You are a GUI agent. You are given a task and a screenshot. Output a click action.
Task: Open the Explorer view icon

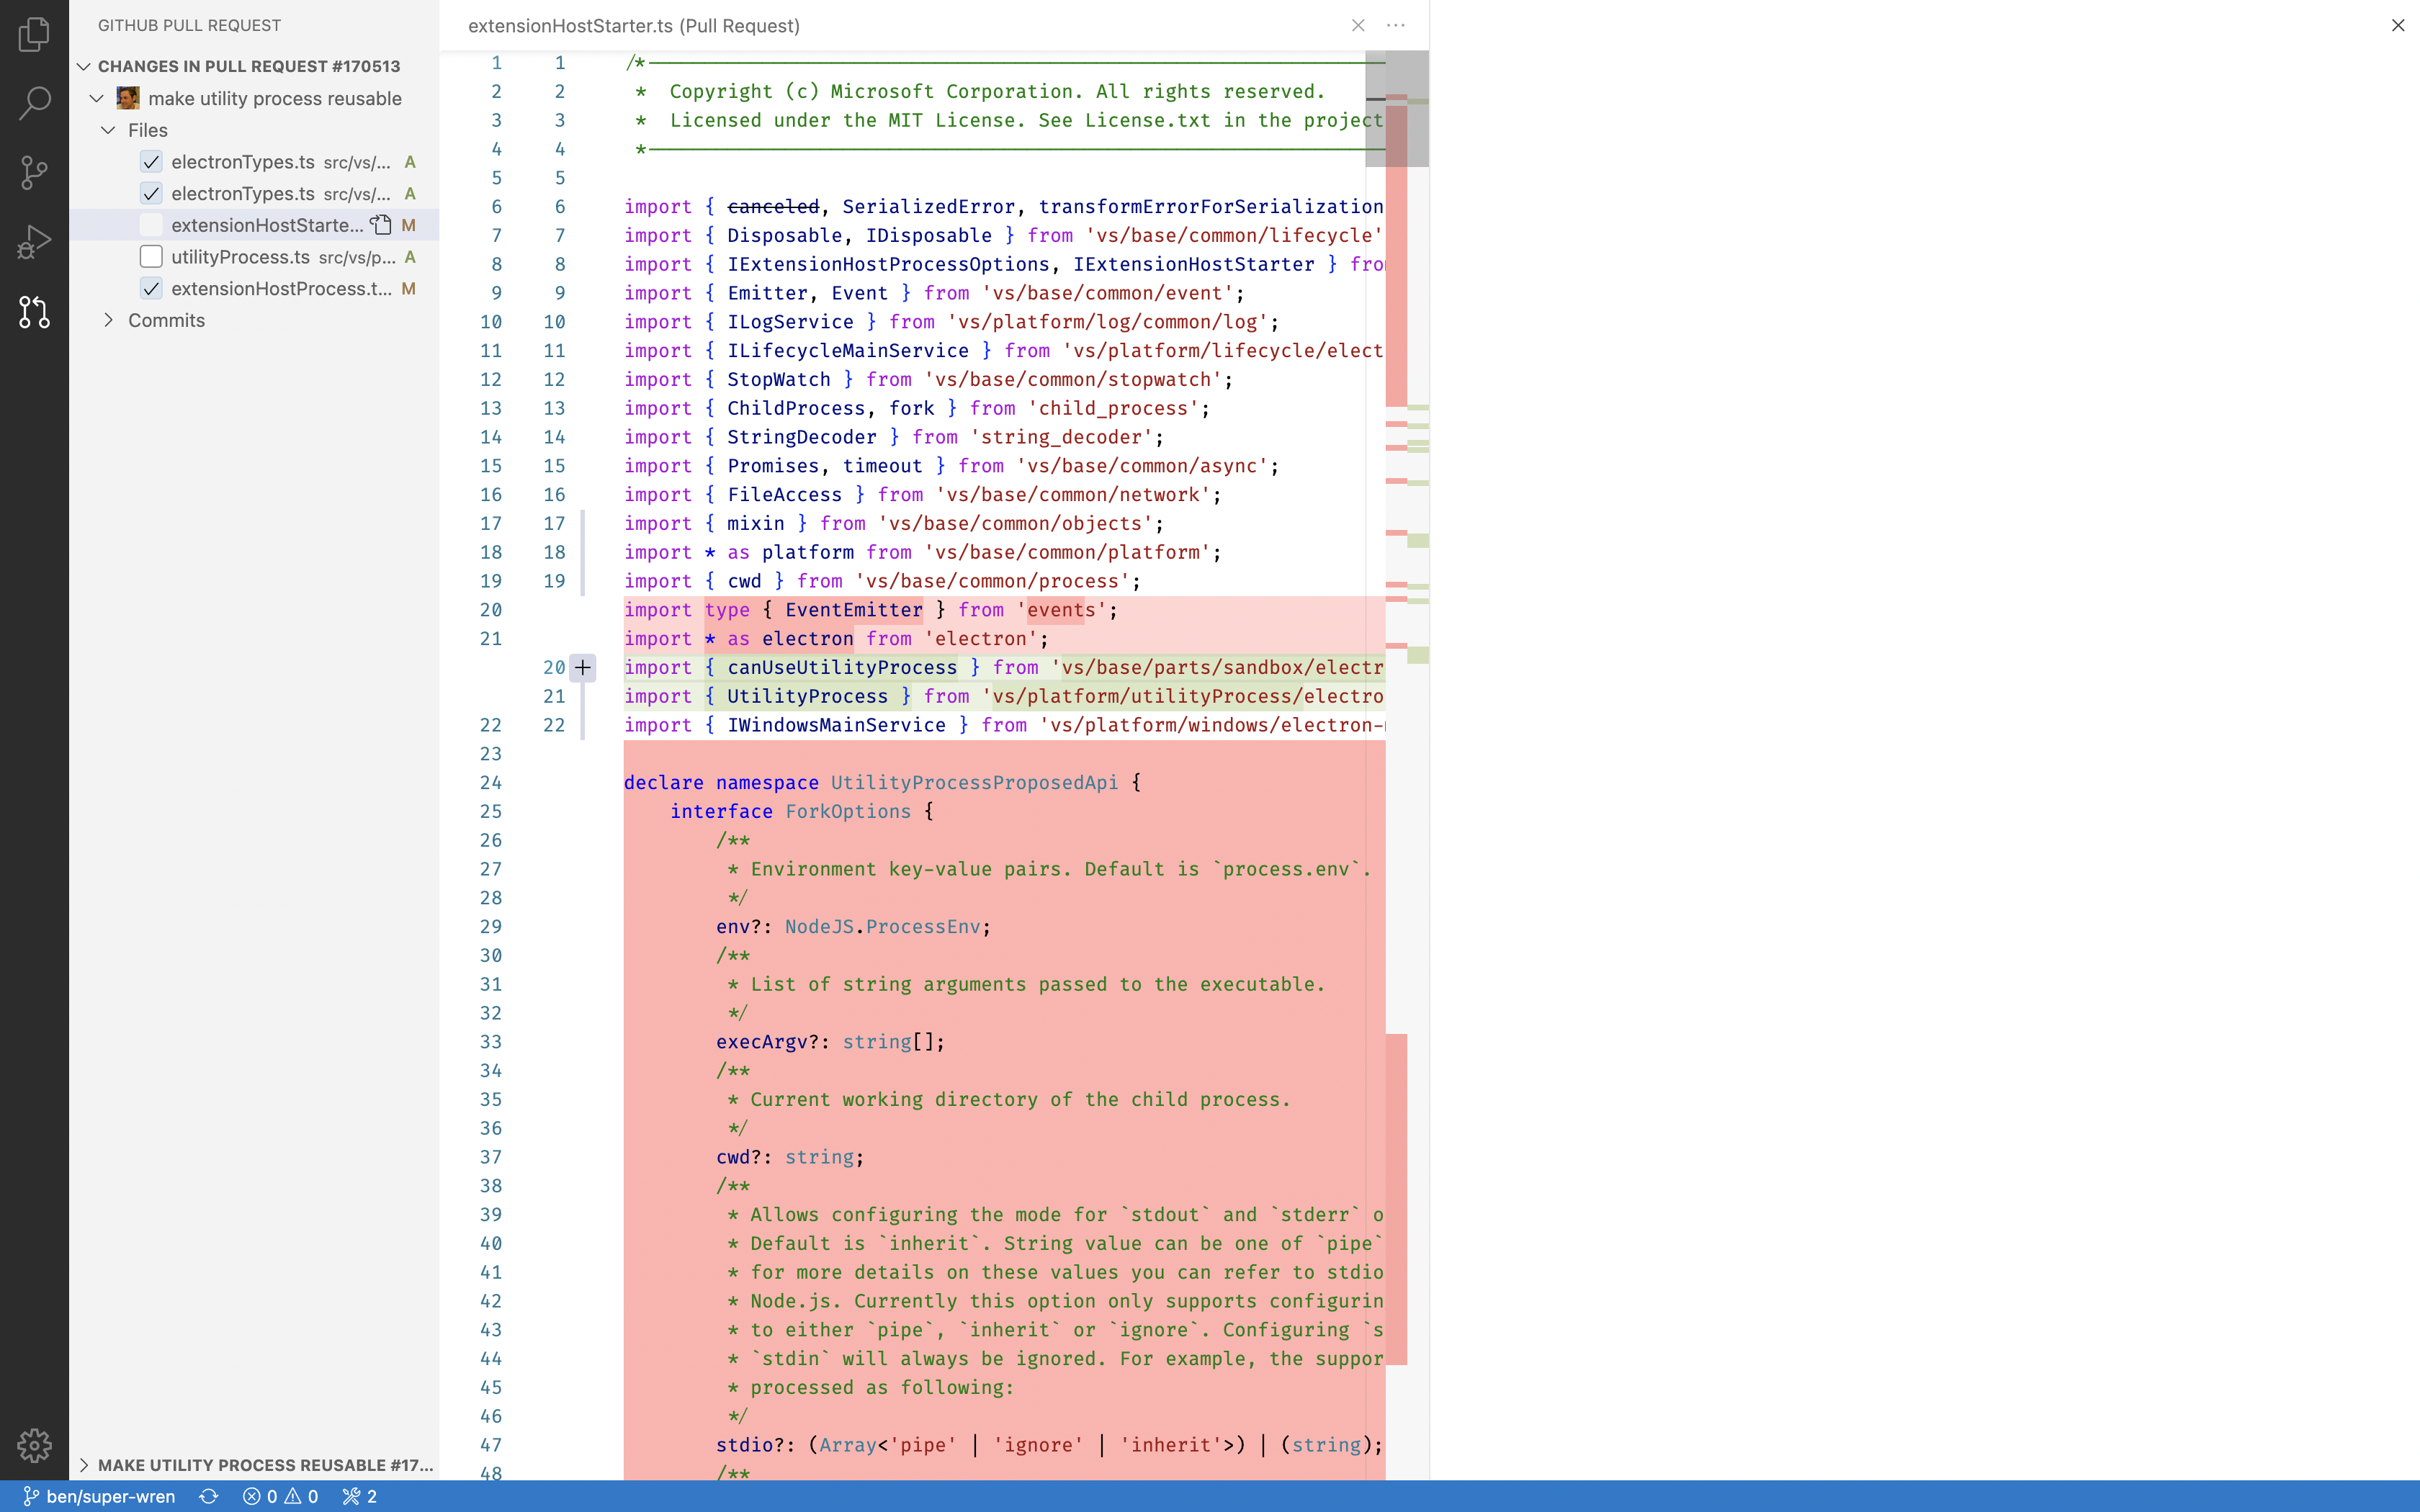(34, 33)
